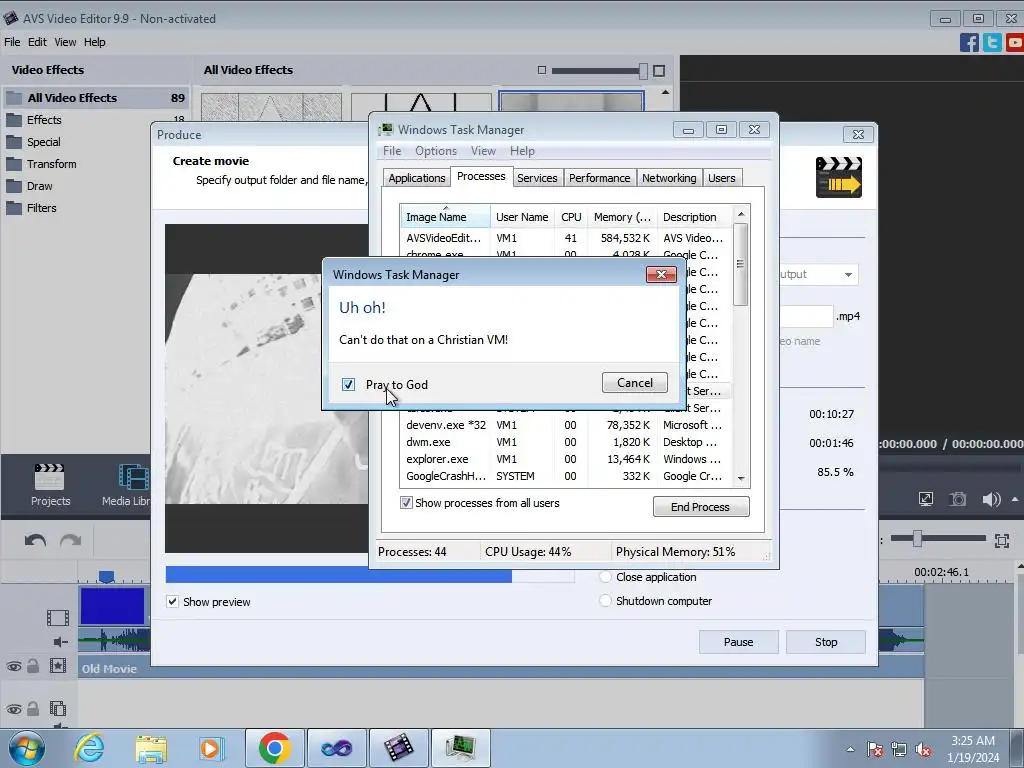Toggle Show preview checkbox in Produce
The height and width of the screenshot is (768, 1024).
(172, 601)
